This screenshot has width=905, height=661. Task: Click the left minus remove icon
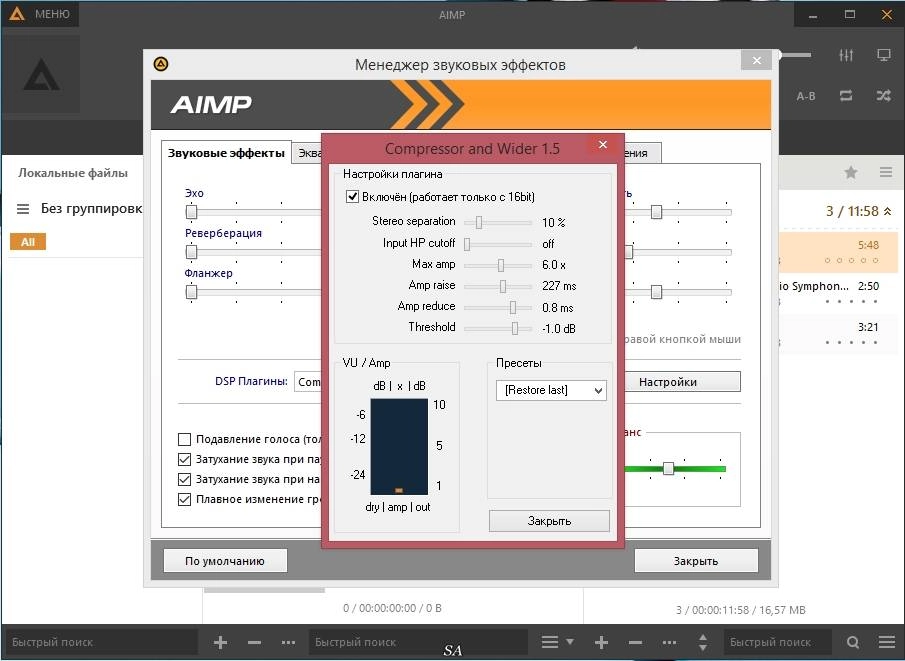click(x=254, y=642)
